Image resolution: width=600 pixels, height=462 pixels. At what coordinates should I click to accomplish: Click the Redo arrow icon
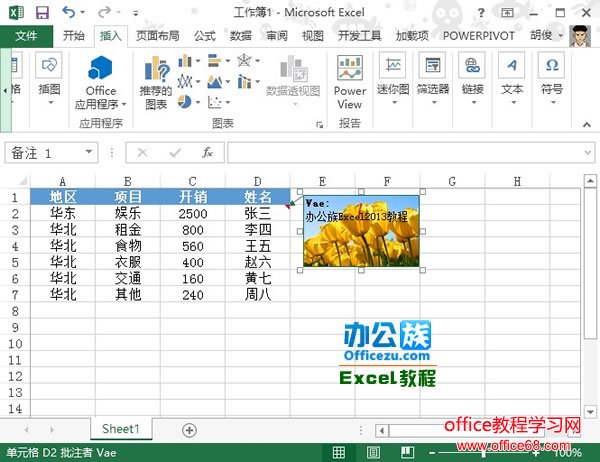coord(104,13)
